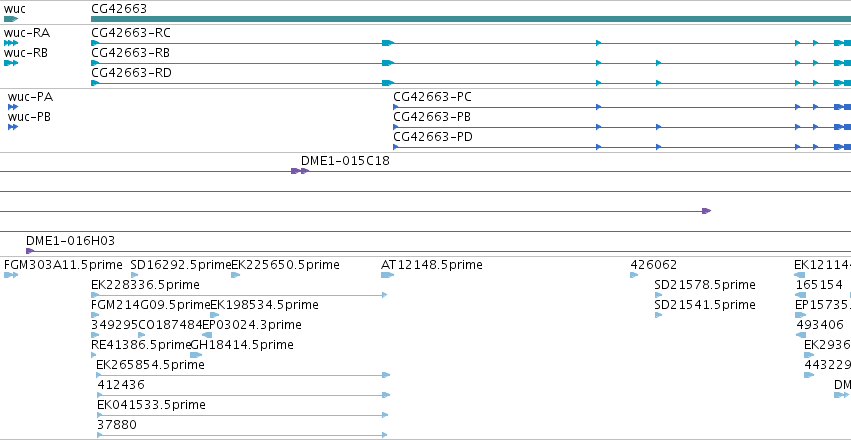This screenshot has height=440, width=851.
Task: Click the SD21578.5prime EST label
Action: click(x=705, y=285)
